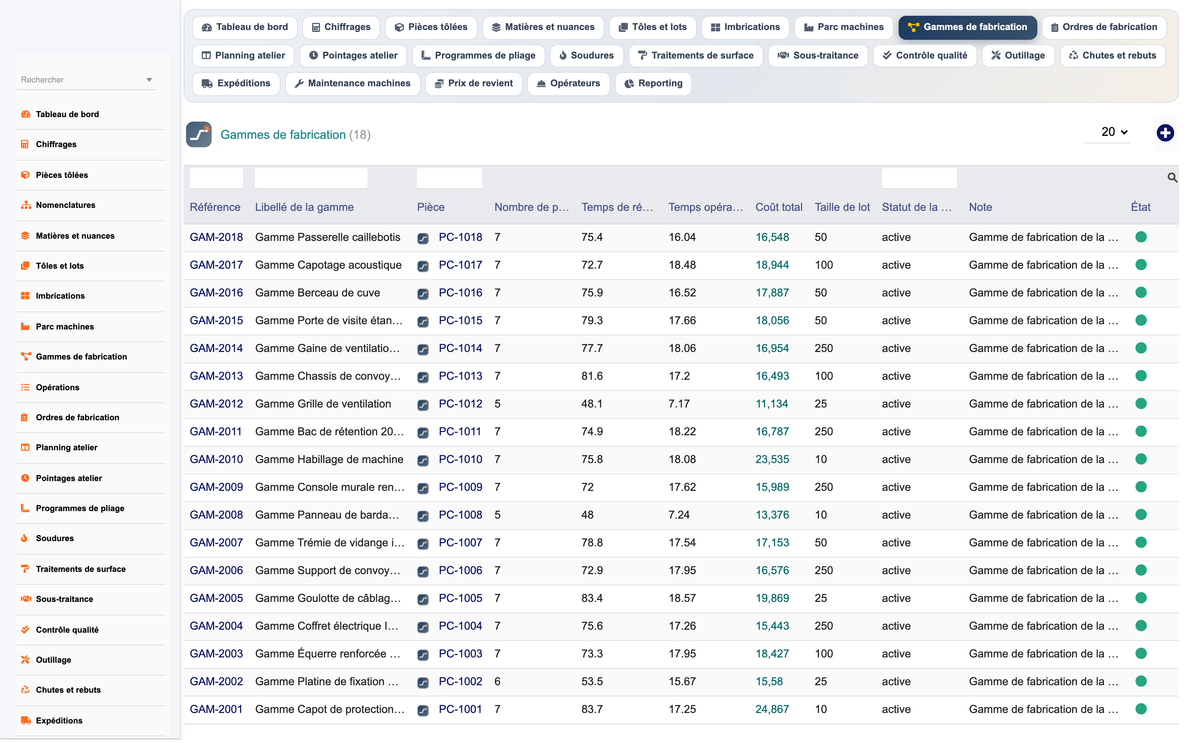Click the Nomenclatures sidebar icon
This screenshot has height=743, width=1200.
(x=25, y=206)
